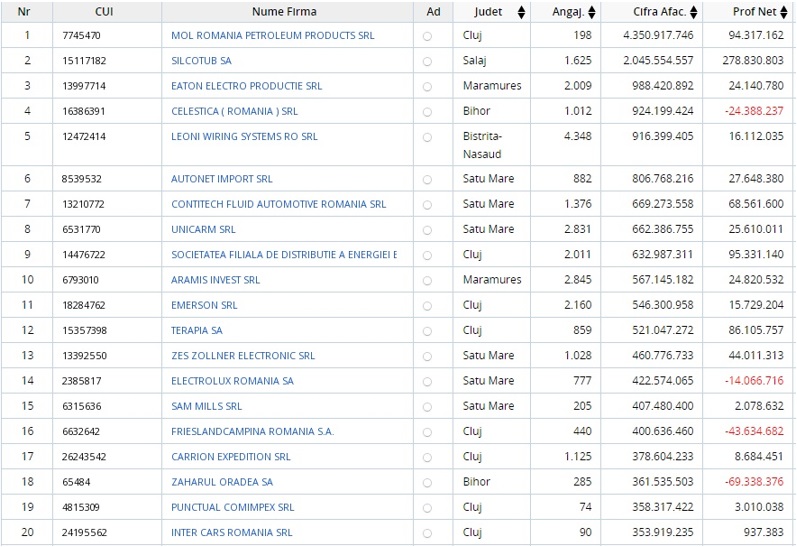Sort table by Judet column arrows

pos(521,13)
